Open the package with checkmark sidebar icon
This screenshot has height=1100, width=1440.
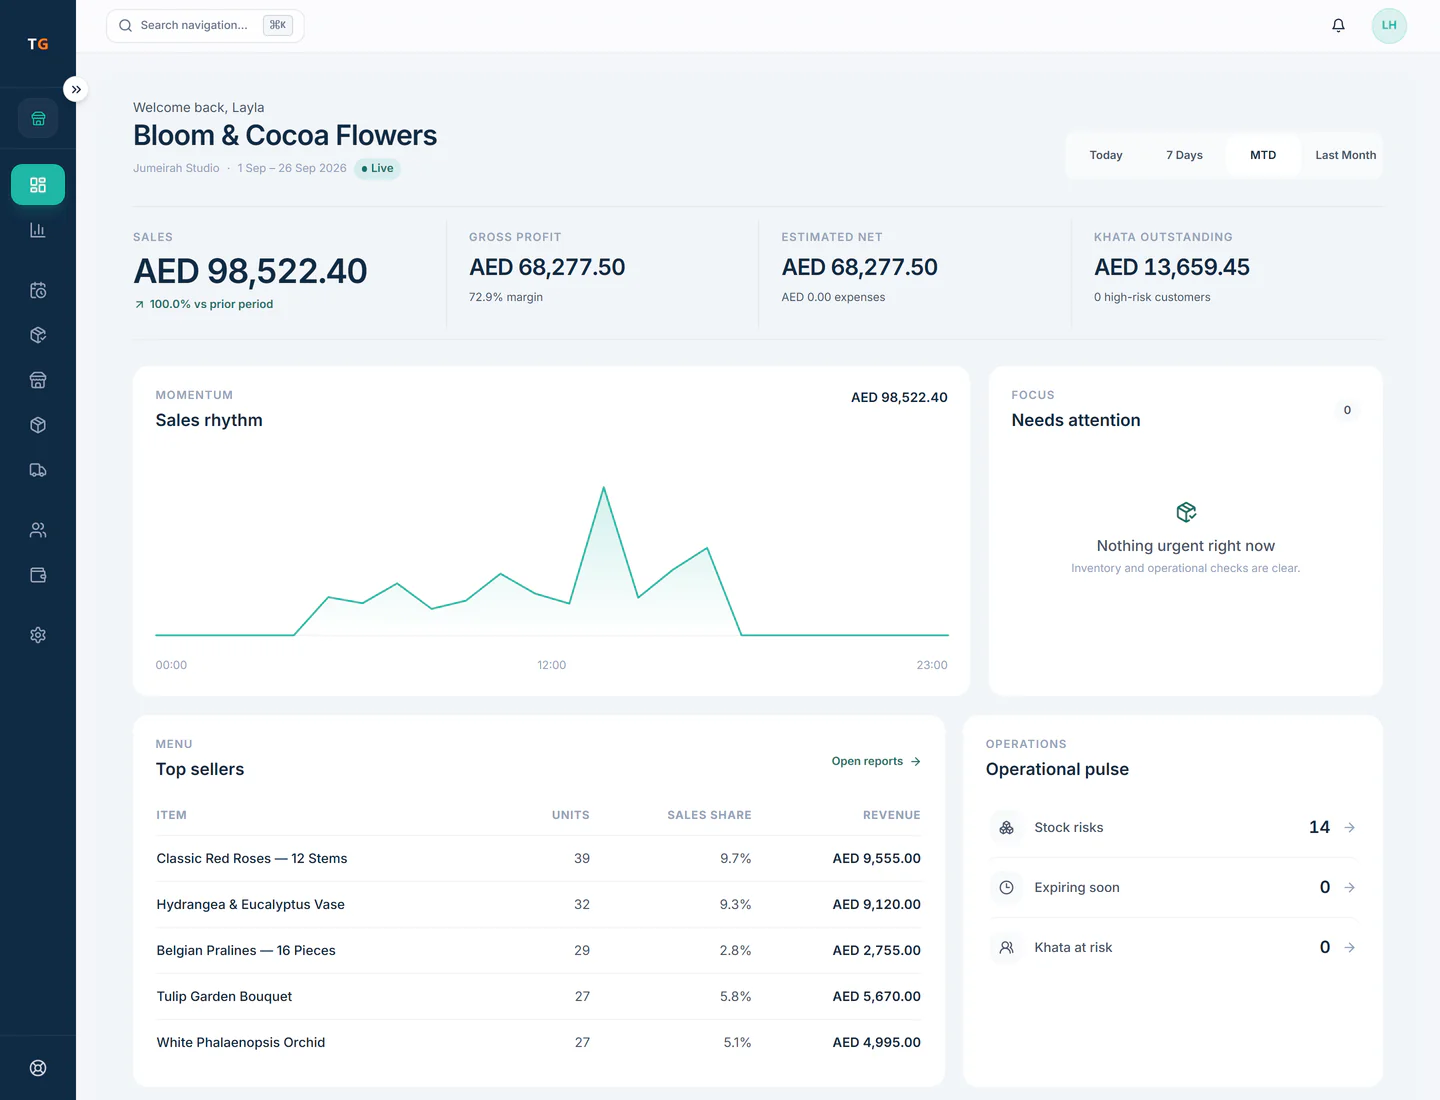[x=38, y=335]
